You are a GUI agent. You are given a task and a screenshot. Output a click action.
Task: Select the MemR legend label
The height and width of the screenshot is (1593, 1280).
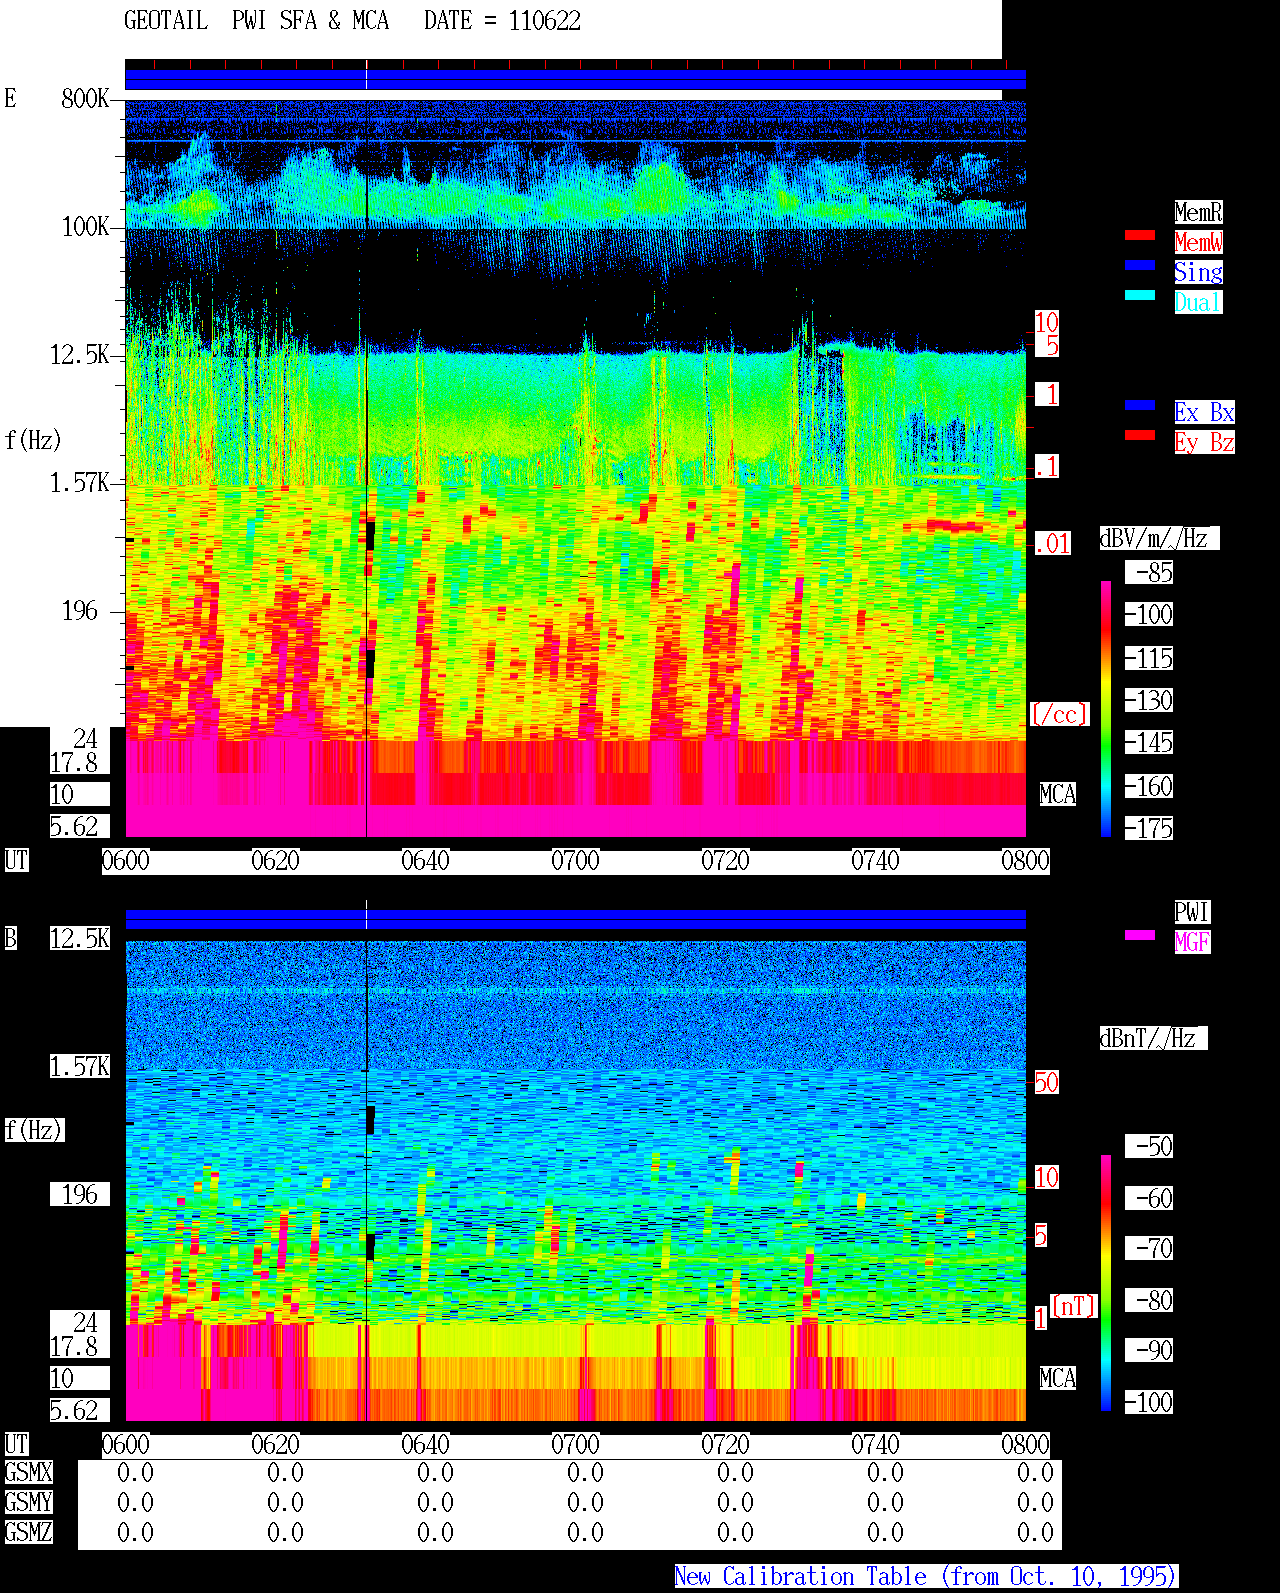tap(1198, 212)
